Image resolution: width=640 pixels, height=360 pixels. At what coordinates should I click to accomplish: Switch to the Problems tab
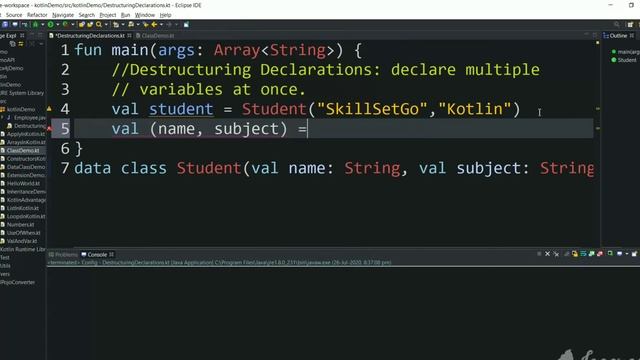63,254
